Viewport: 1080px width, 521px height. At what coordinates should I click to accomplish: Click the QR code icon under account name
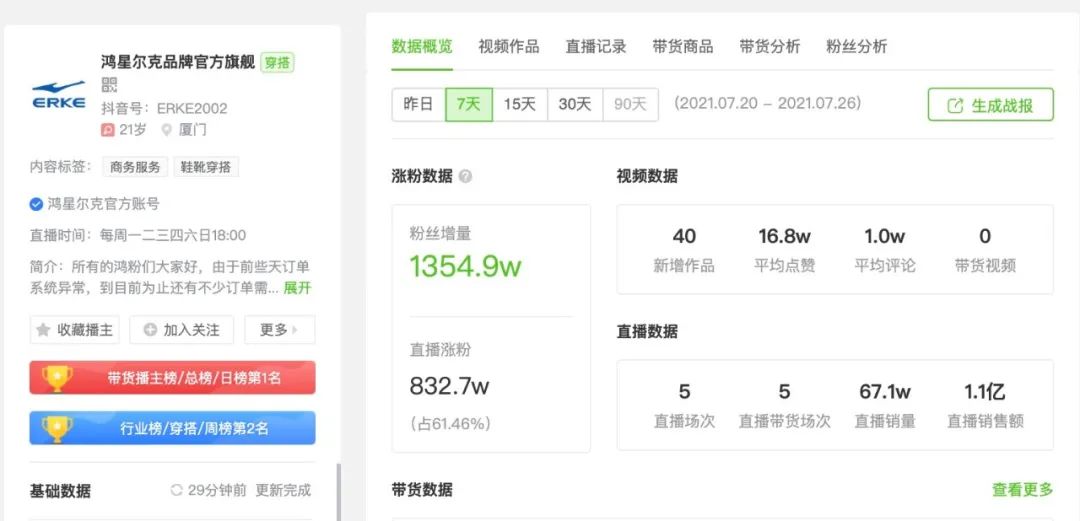click(x=110, y=85)
